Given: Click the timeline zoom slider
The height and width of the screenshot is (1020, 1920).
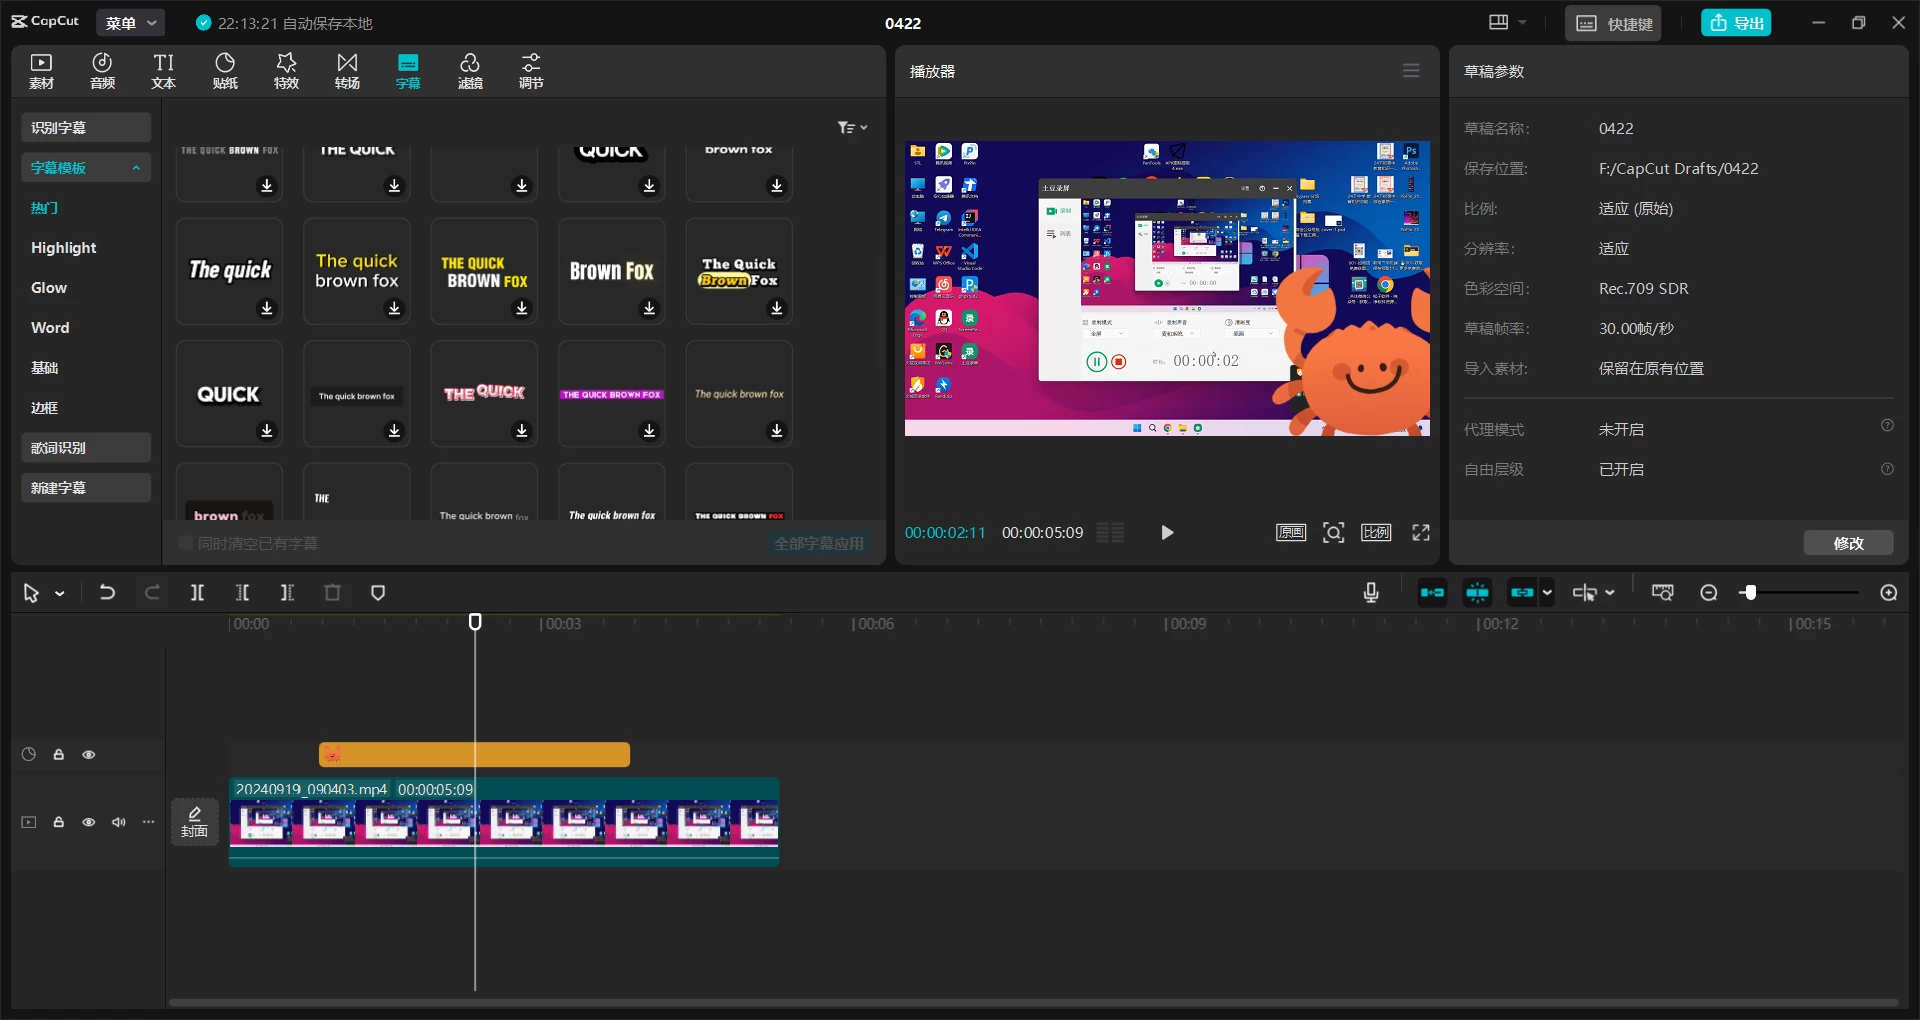Looking at the screenshot, I should coord(1799,593).
